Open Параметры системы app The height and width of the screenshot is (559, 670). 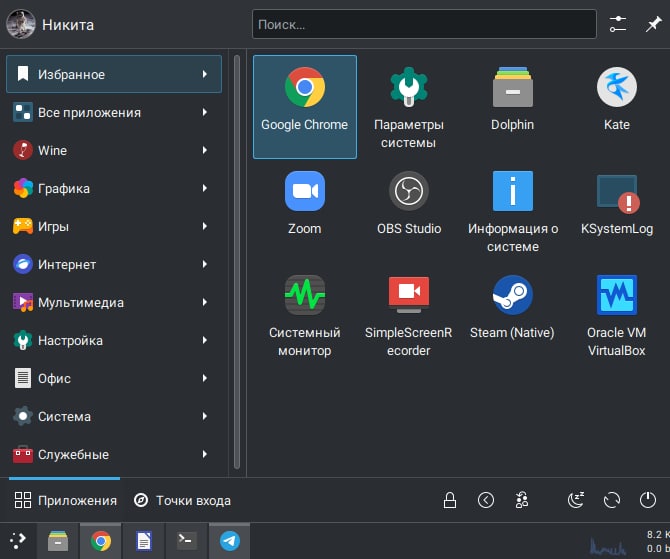click(409, 107)
